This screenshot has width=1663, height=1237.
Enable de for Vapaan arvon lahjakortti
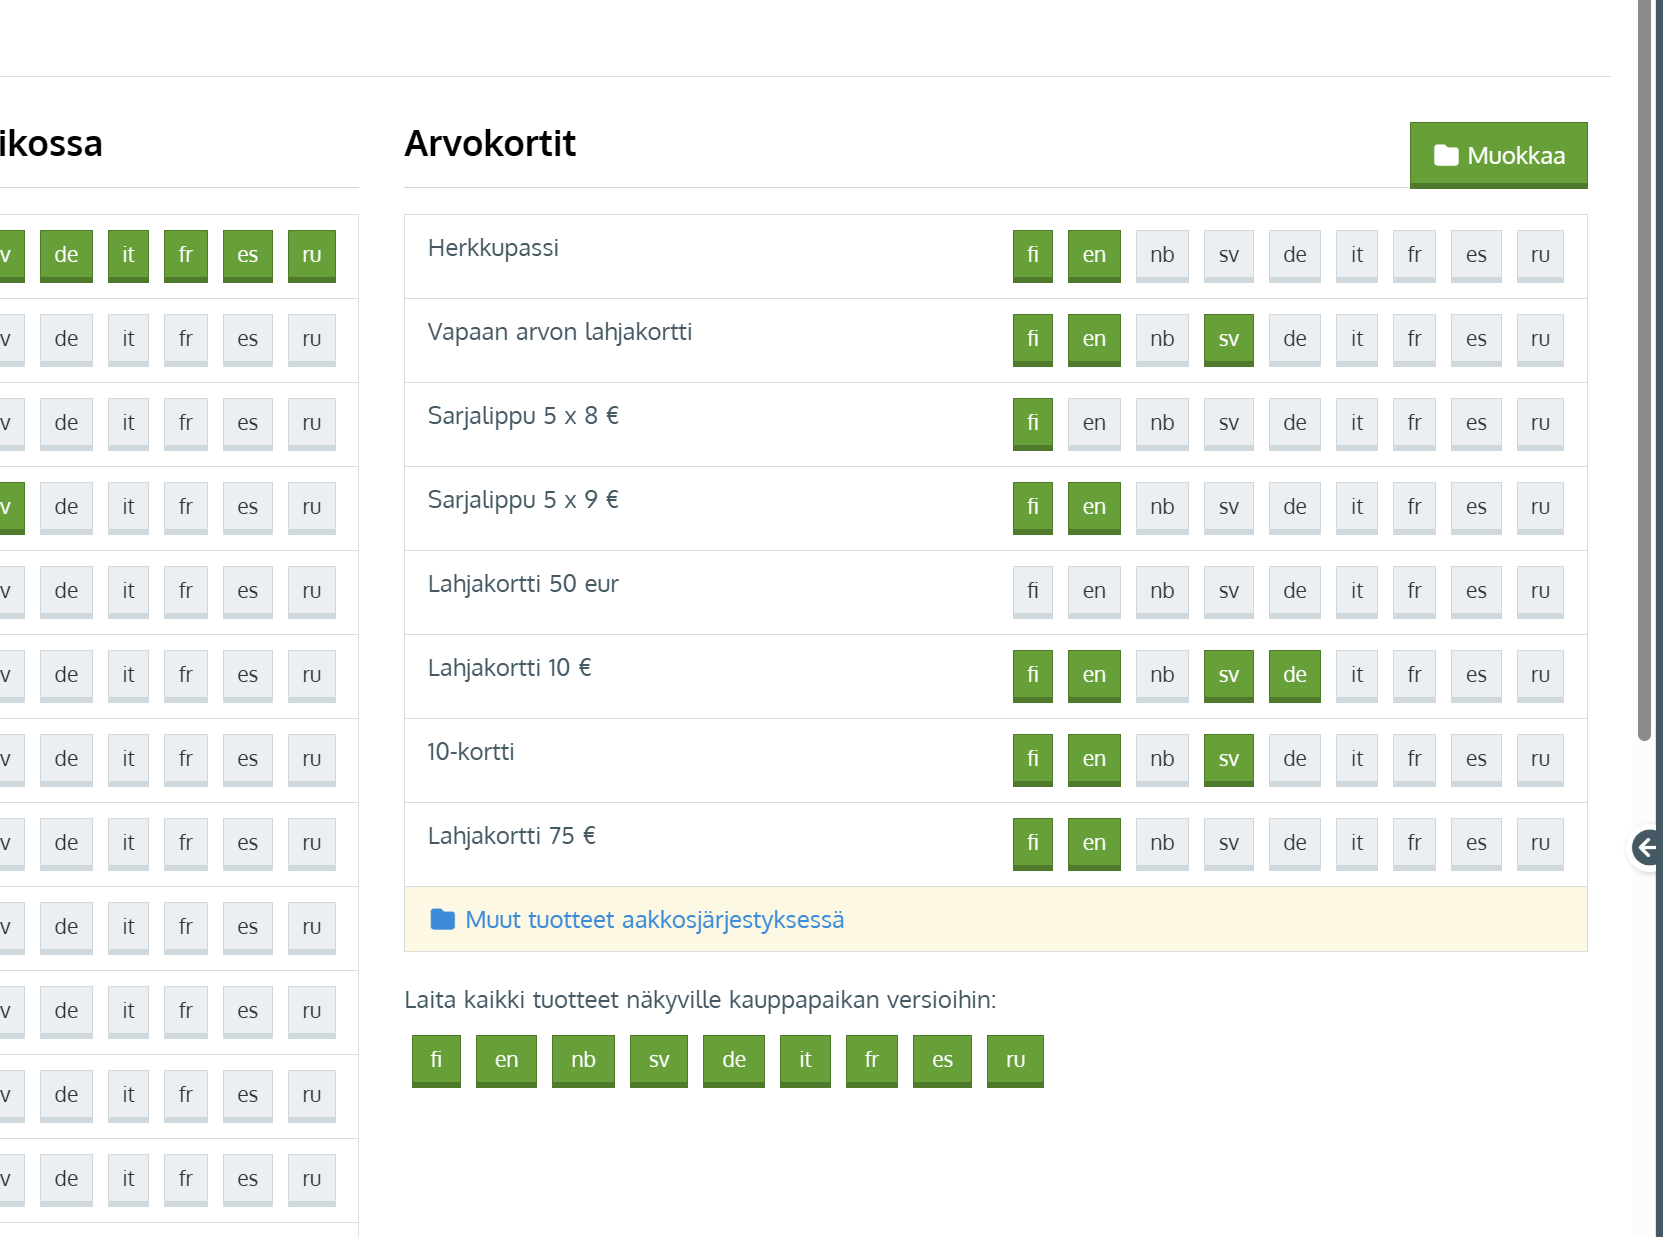(1295, 340)
